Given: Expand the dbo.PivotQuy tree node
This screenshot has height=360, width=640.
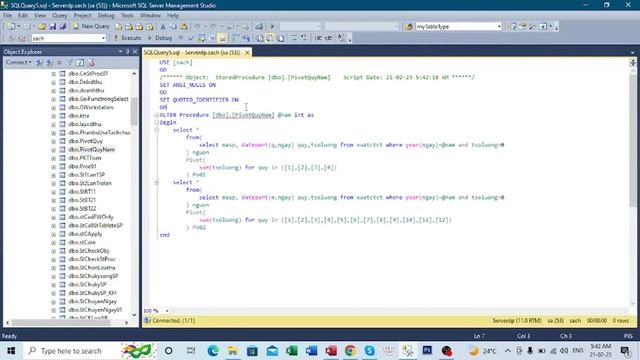Looking at the screenshot, I should tap(53, 141).
